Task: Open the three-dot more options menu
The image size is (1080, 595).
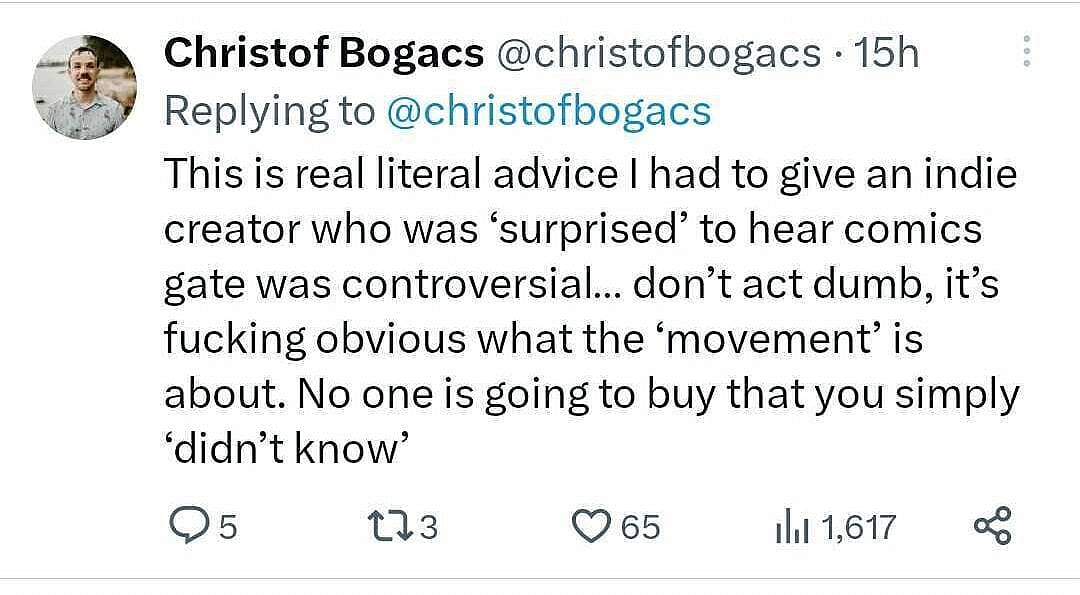Action: coord(1025,52)
